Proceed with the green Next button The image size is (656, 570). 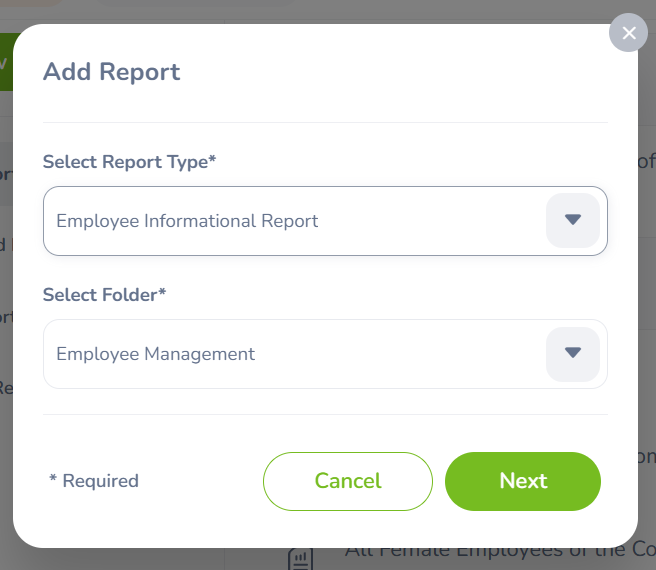pyautogui.click(x=523, y=481)
